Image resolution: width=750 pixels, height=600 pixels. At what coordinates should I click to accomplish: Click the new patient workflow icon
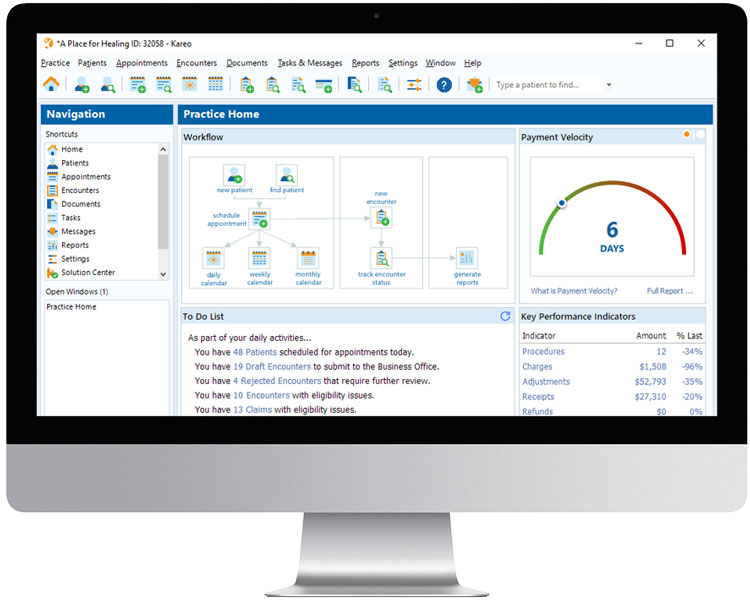tap(234, 175)
